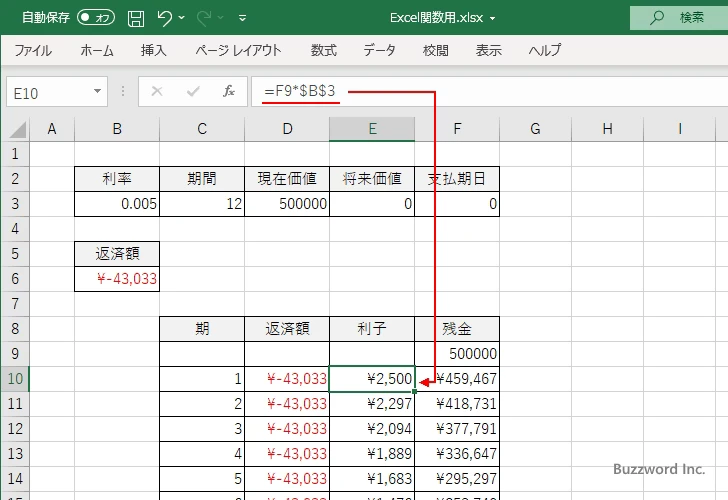Screen dimensions: 728x500
Task: Click the 期 header cell
Action: (202, 329)
